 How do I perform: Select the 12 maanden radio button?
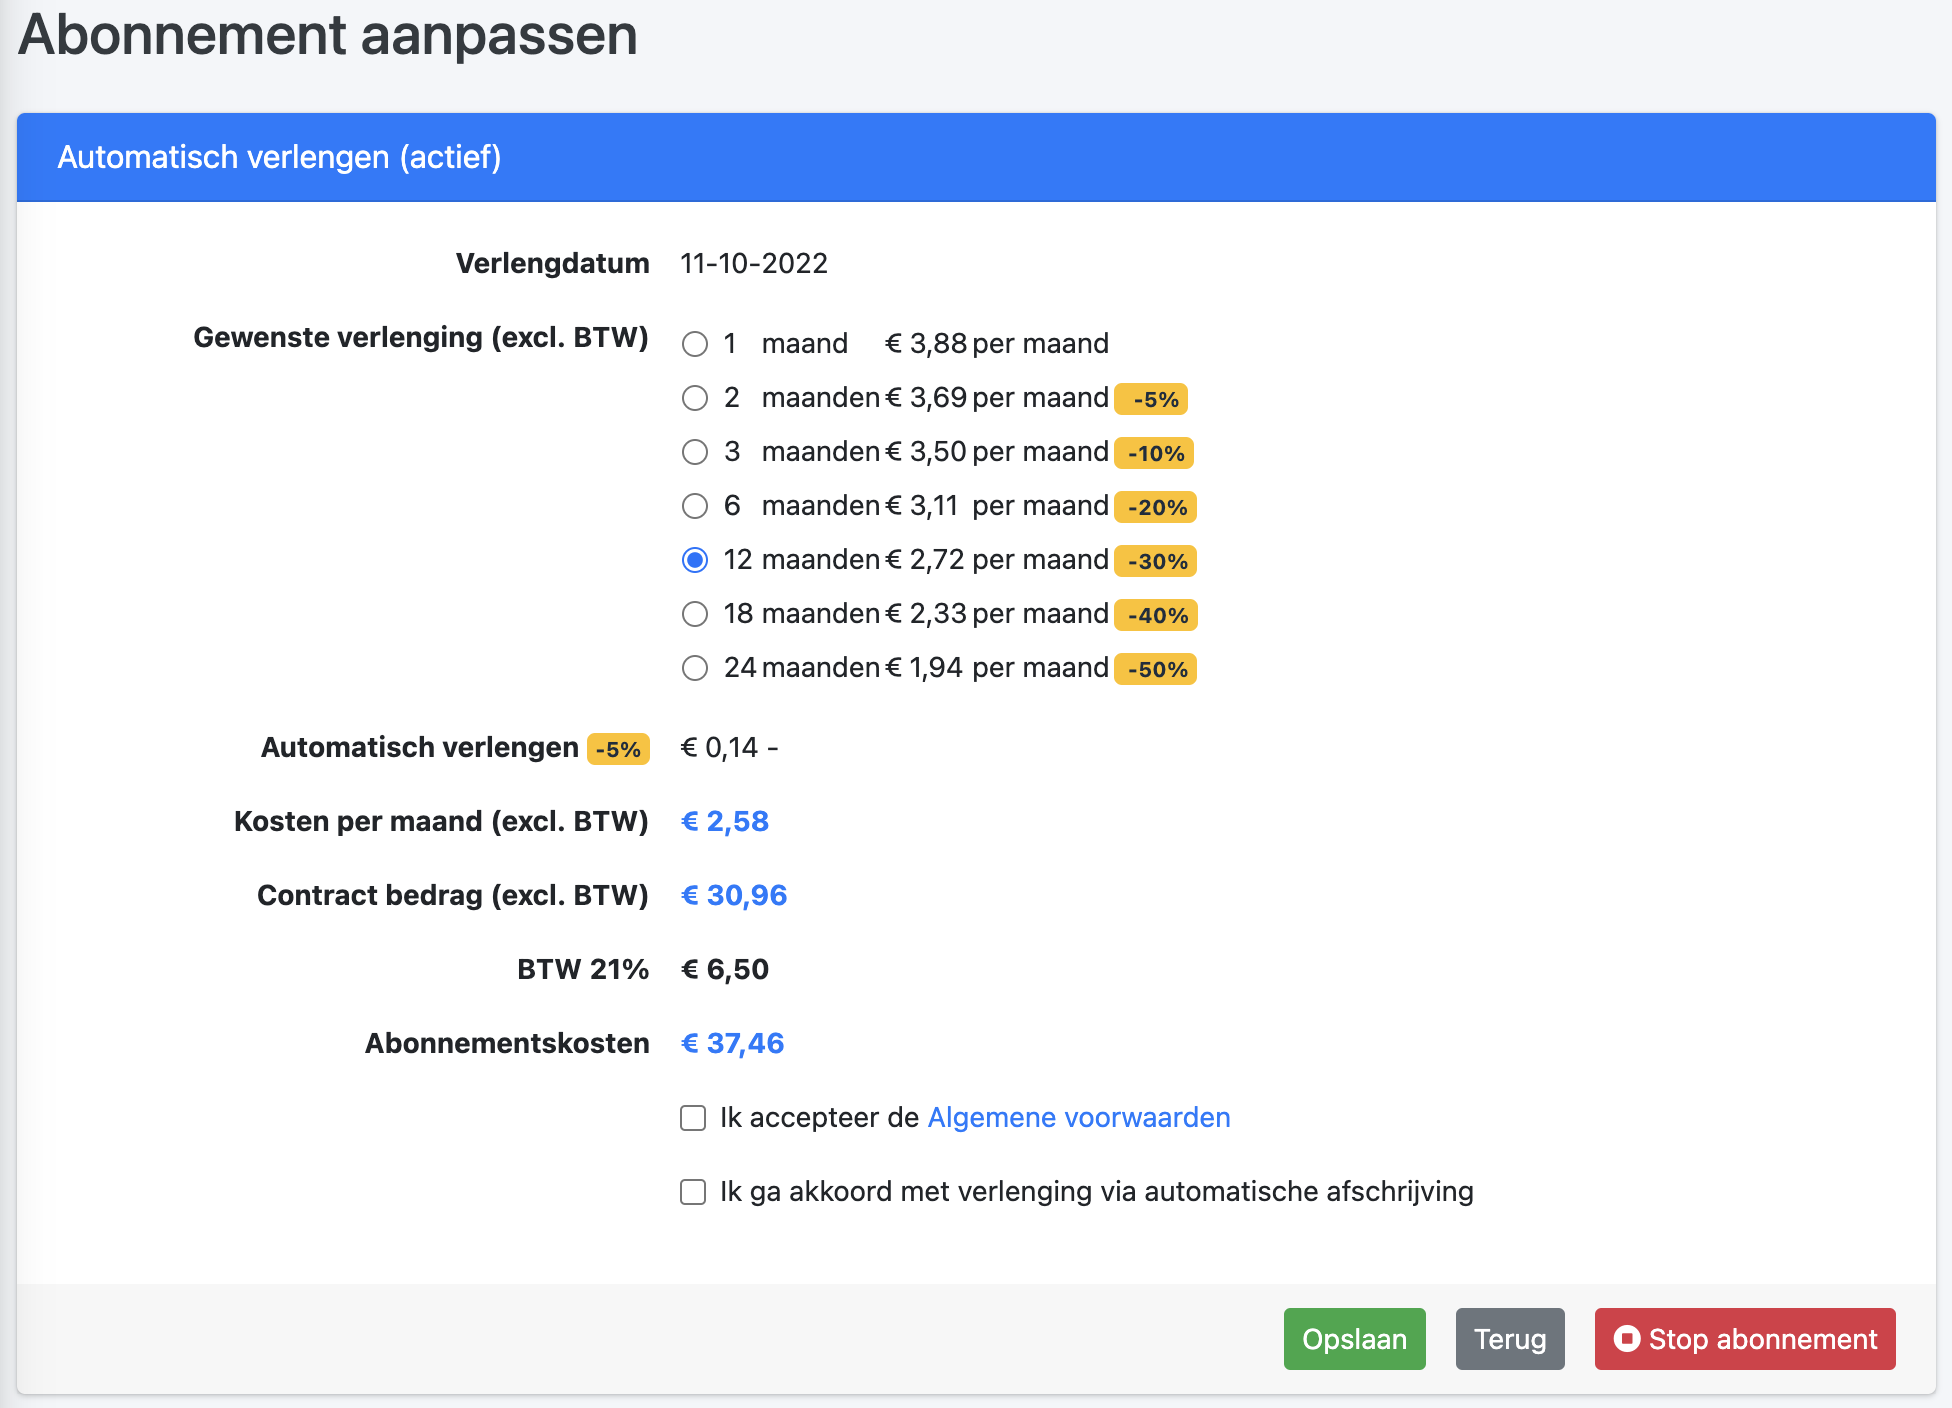695,560
